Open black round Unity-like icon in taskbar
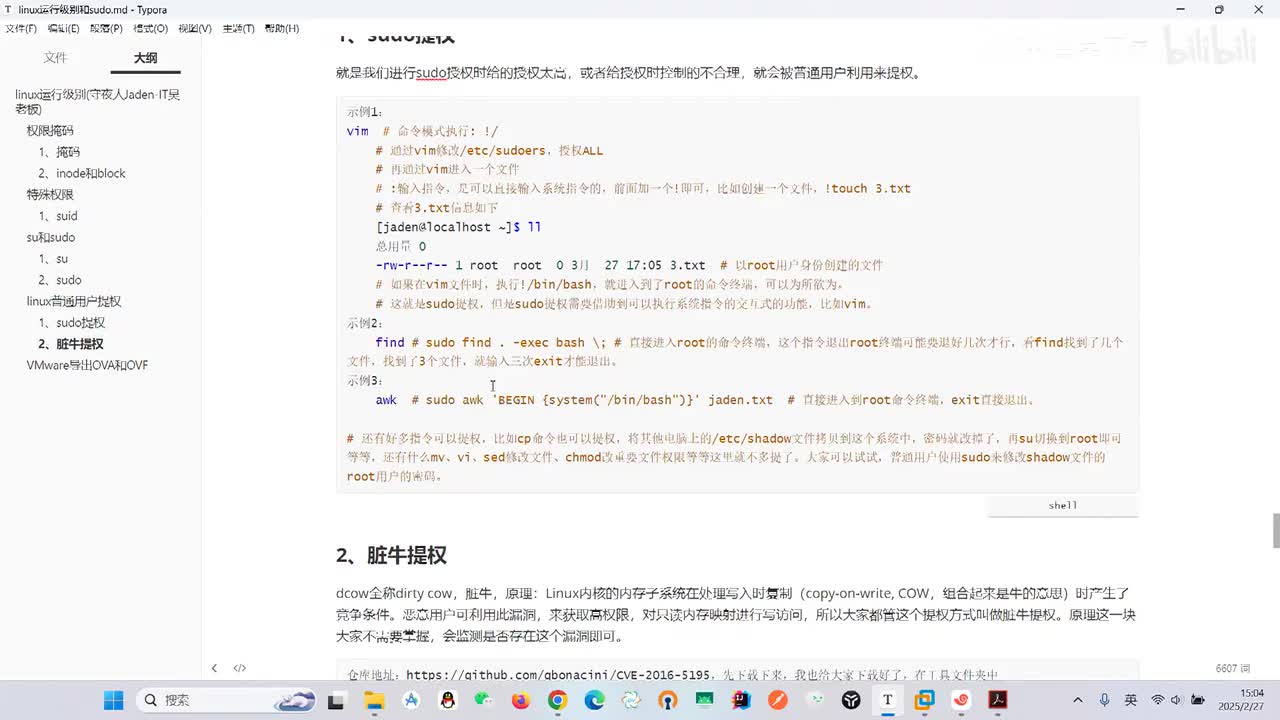This screenshot has height=720, width=1280. pos(851,700)
